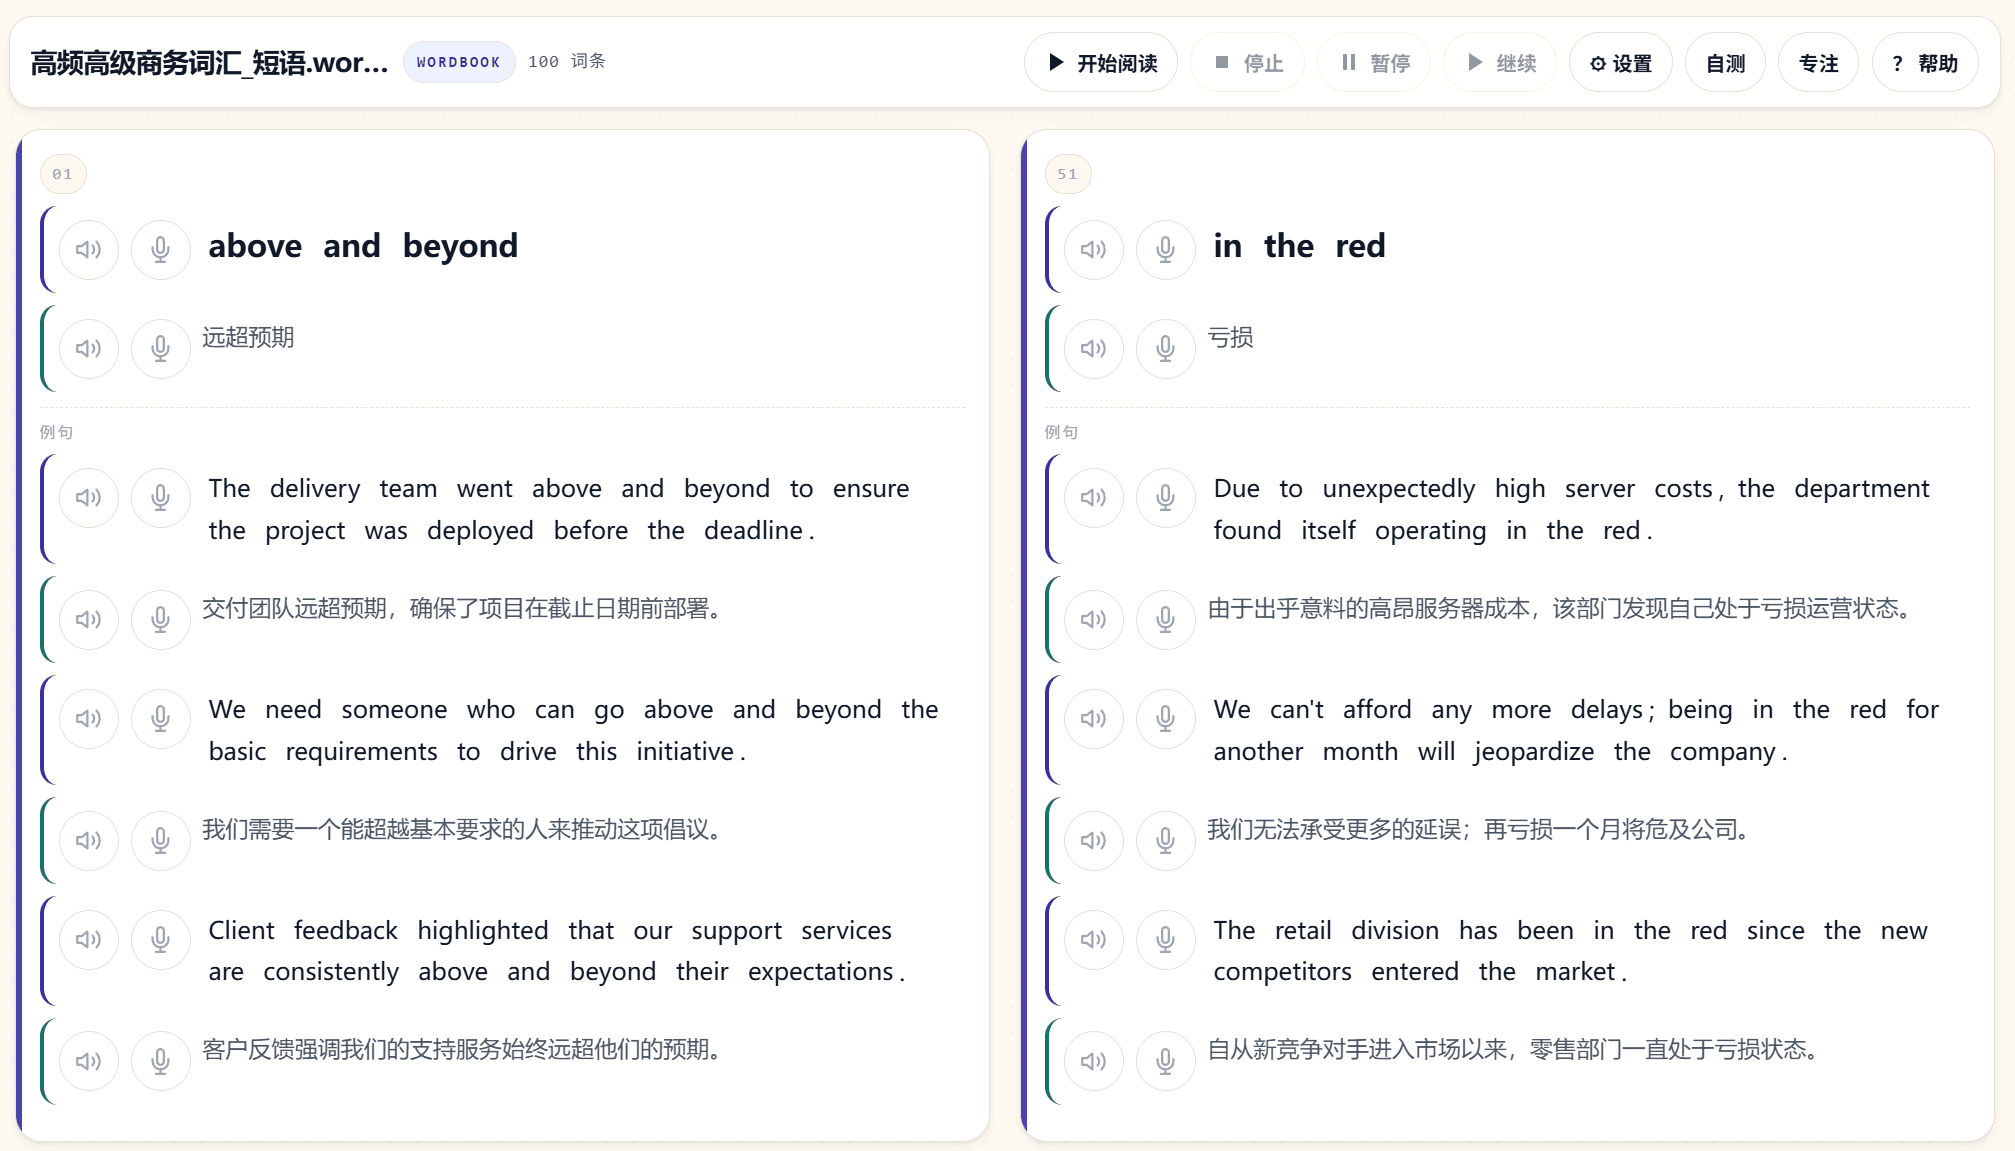This screenshot has width=2015, height=1151.
Task: Record microphone for 自从新竞争对手 sentence
Action: click(1166, 1062)
